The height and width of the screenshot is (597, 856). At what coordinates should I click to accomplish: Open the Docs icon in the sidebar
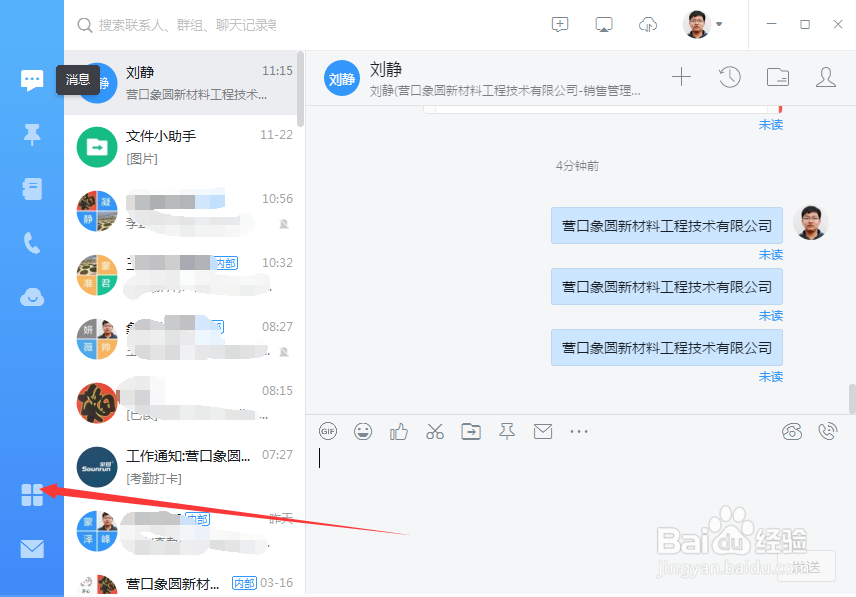[x=31, y=188]
